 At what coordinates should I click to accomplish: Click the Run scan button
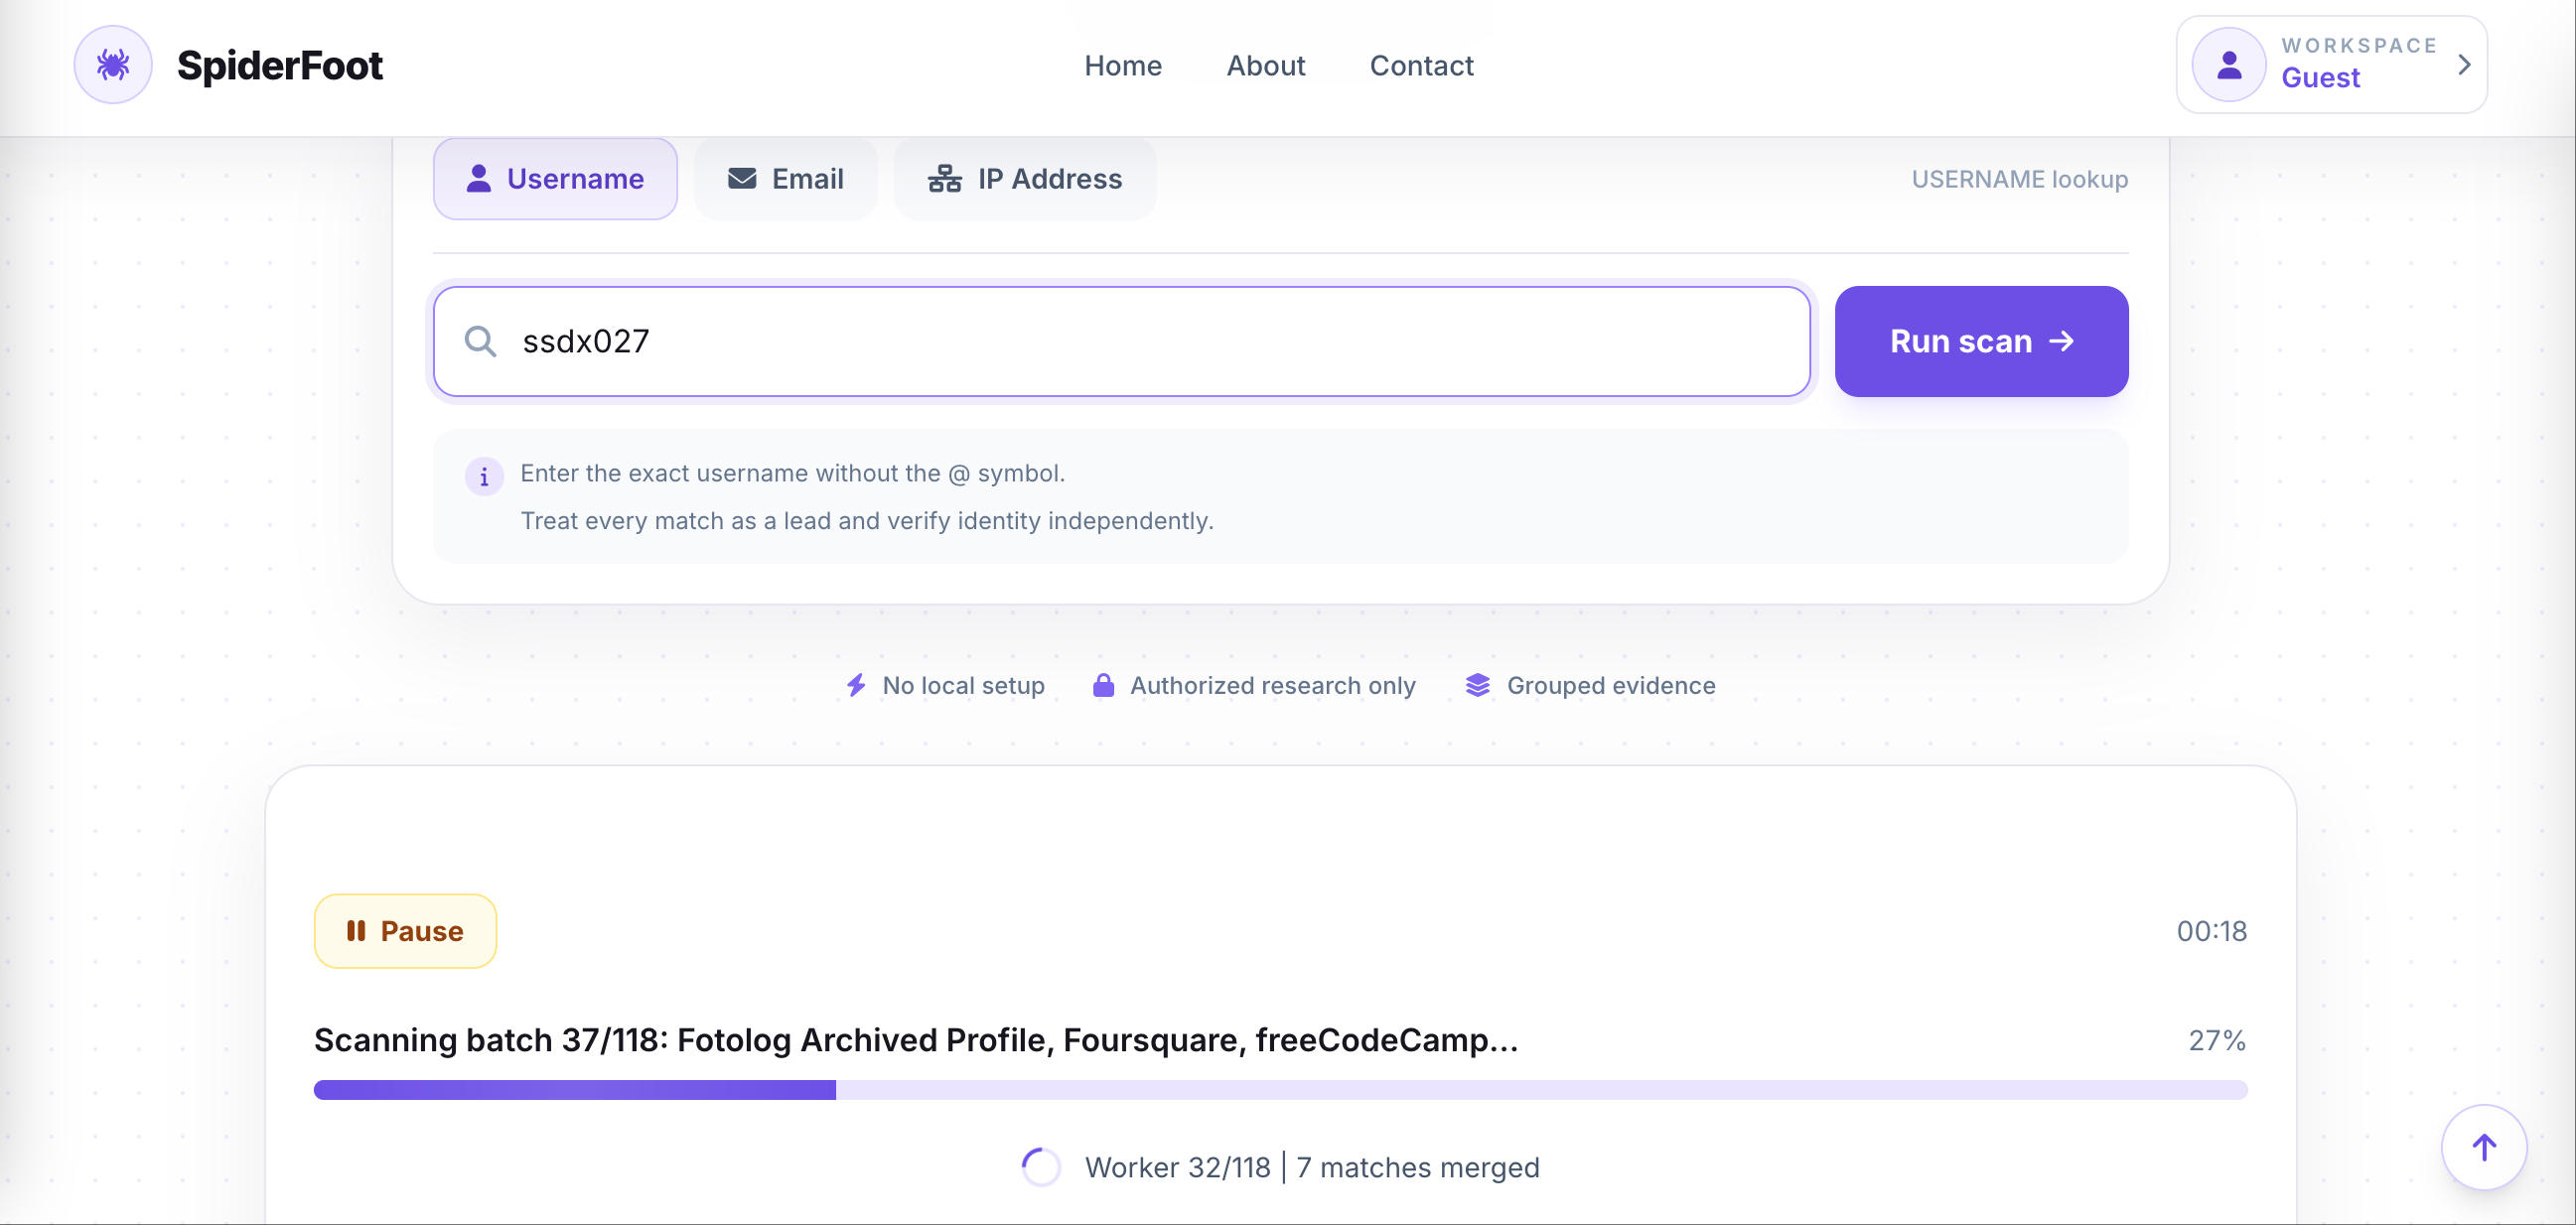pos(1981,341)
